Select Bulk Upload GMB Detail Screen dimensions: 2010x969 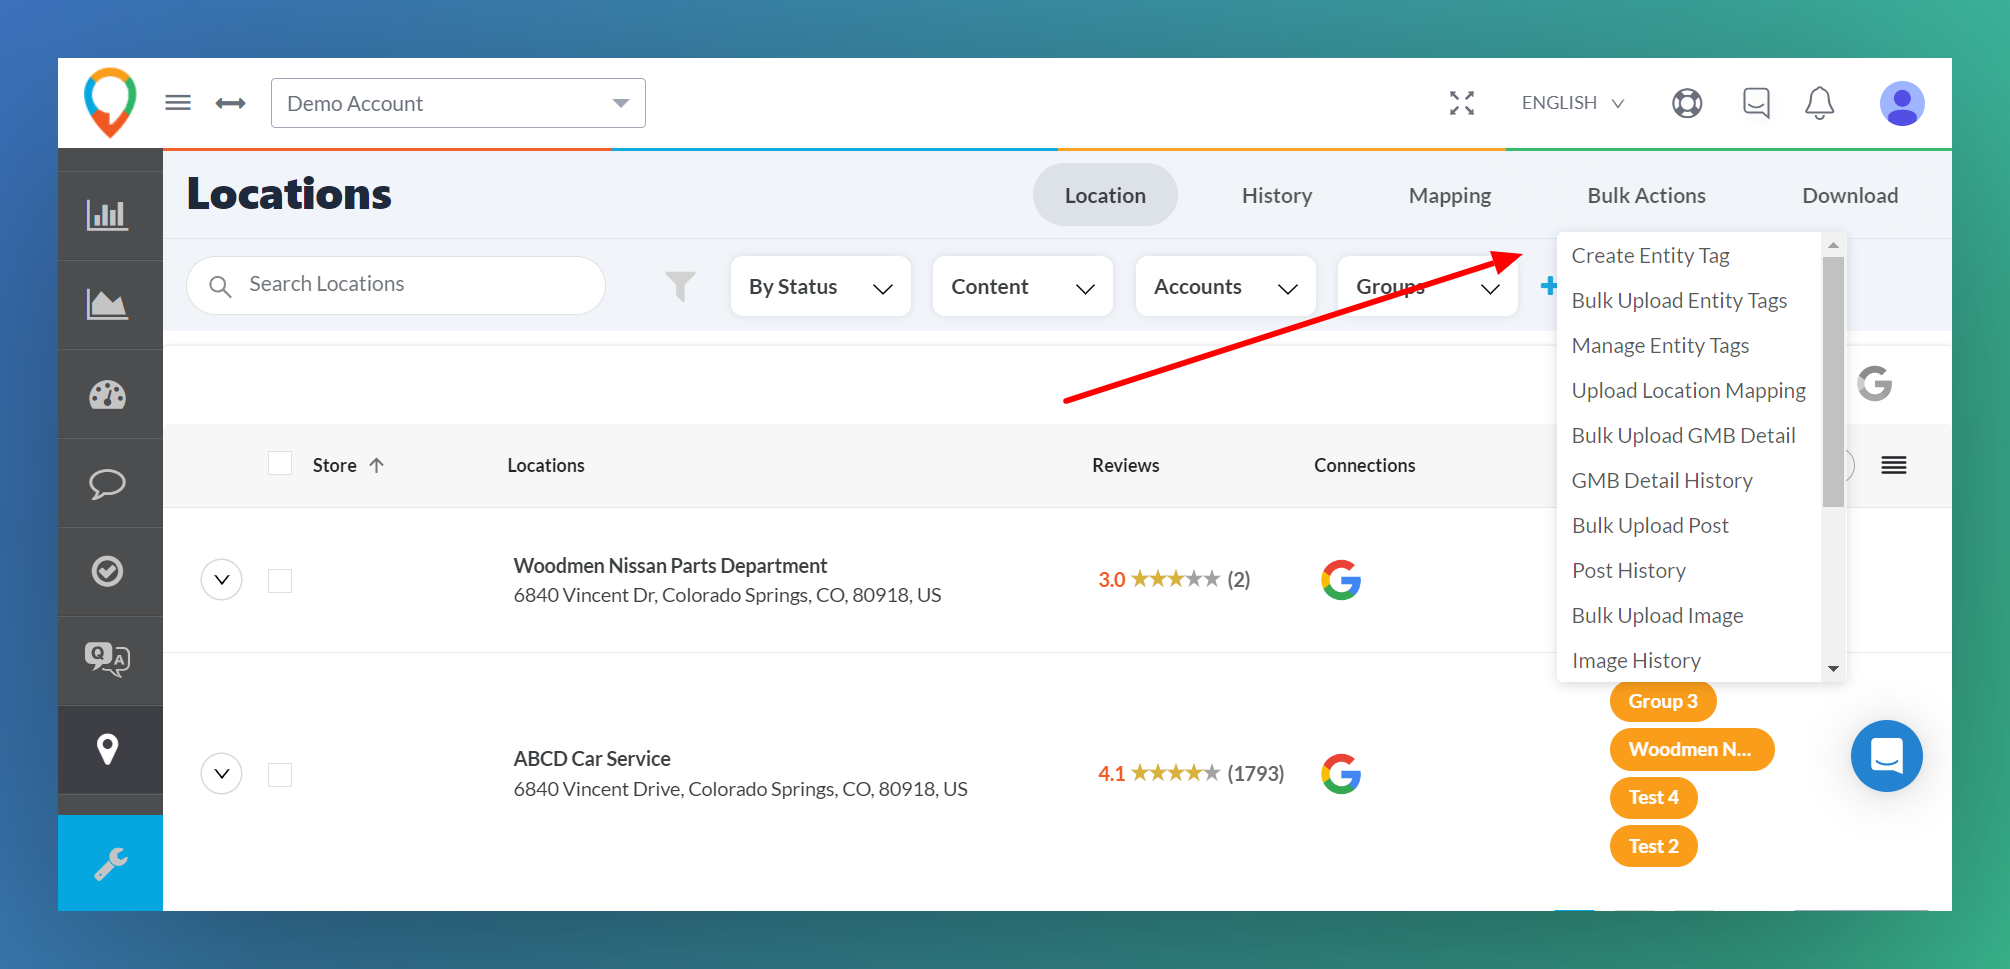coord(1689,436)
